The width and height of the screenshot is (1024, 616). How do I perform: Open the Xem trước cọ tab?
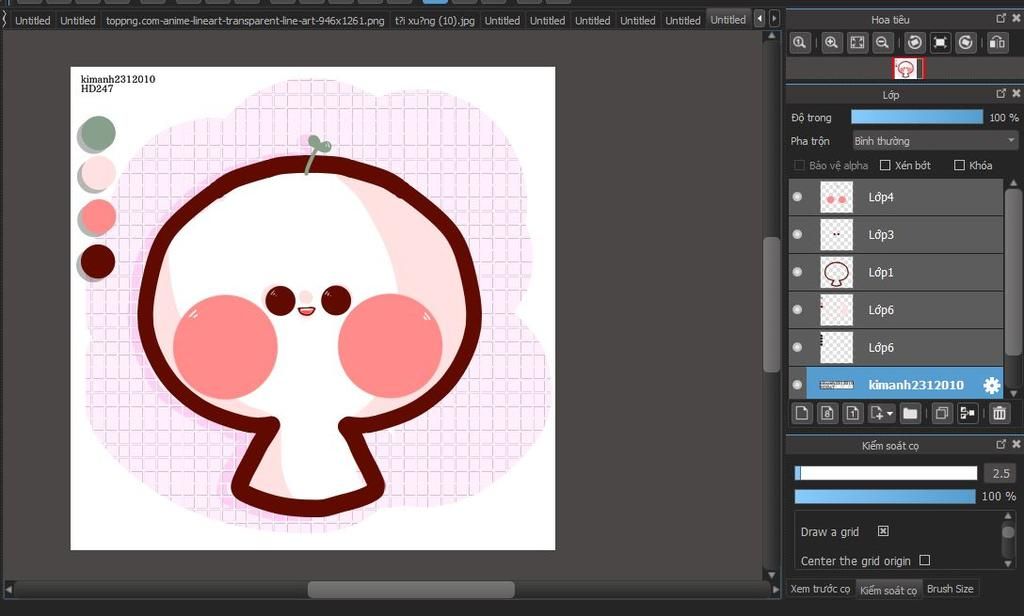820,589
